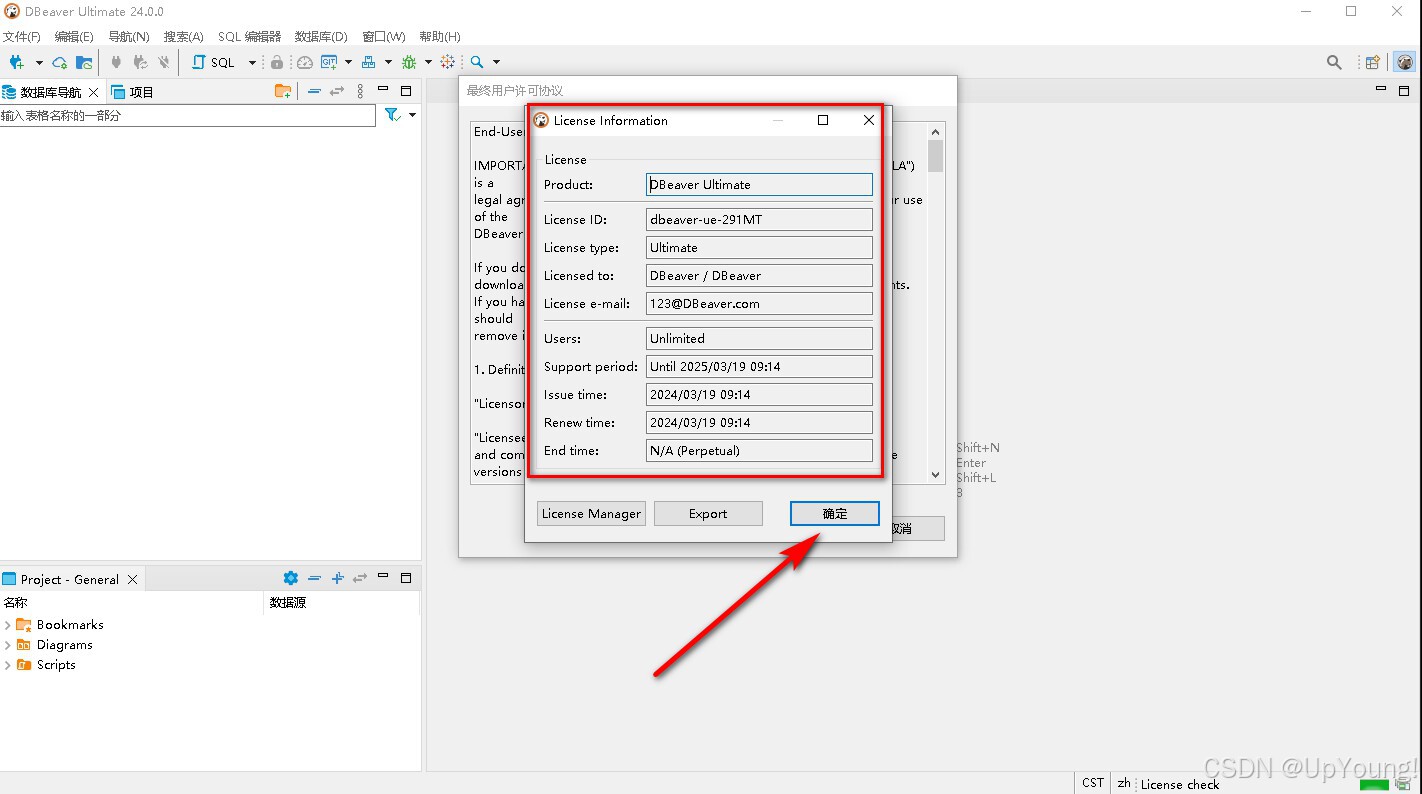Screen dimensions: 1422x794
Task: Select the Project - General tab
Action: coord(70,579)
